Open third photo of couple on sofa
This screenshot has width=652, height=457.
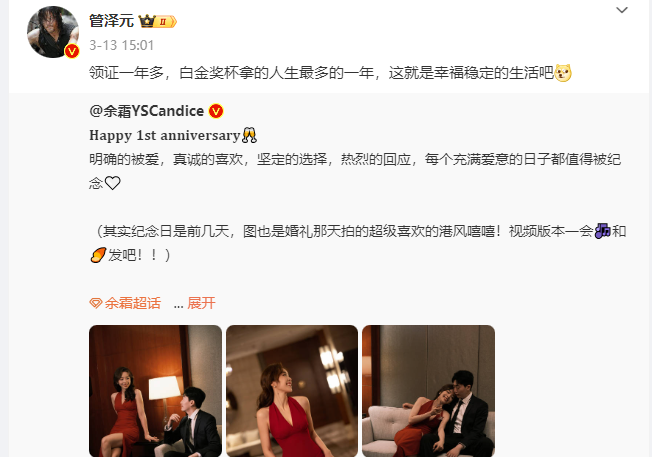(428, 391)
